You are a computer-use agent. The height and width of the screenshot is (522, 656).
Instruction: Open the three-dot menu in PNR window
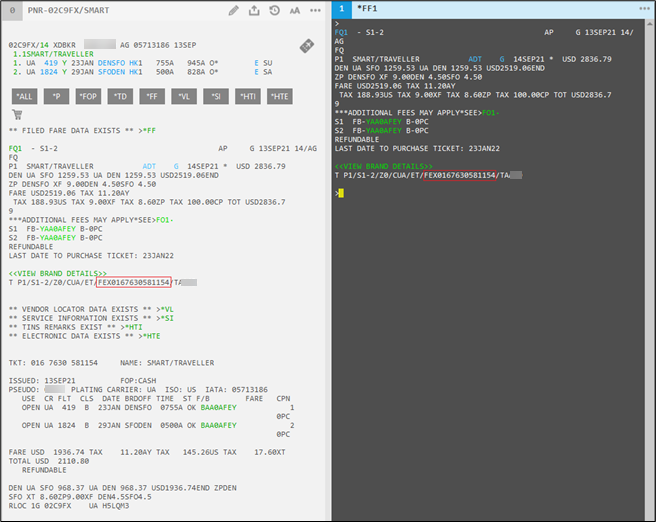[x=316, y=10]
